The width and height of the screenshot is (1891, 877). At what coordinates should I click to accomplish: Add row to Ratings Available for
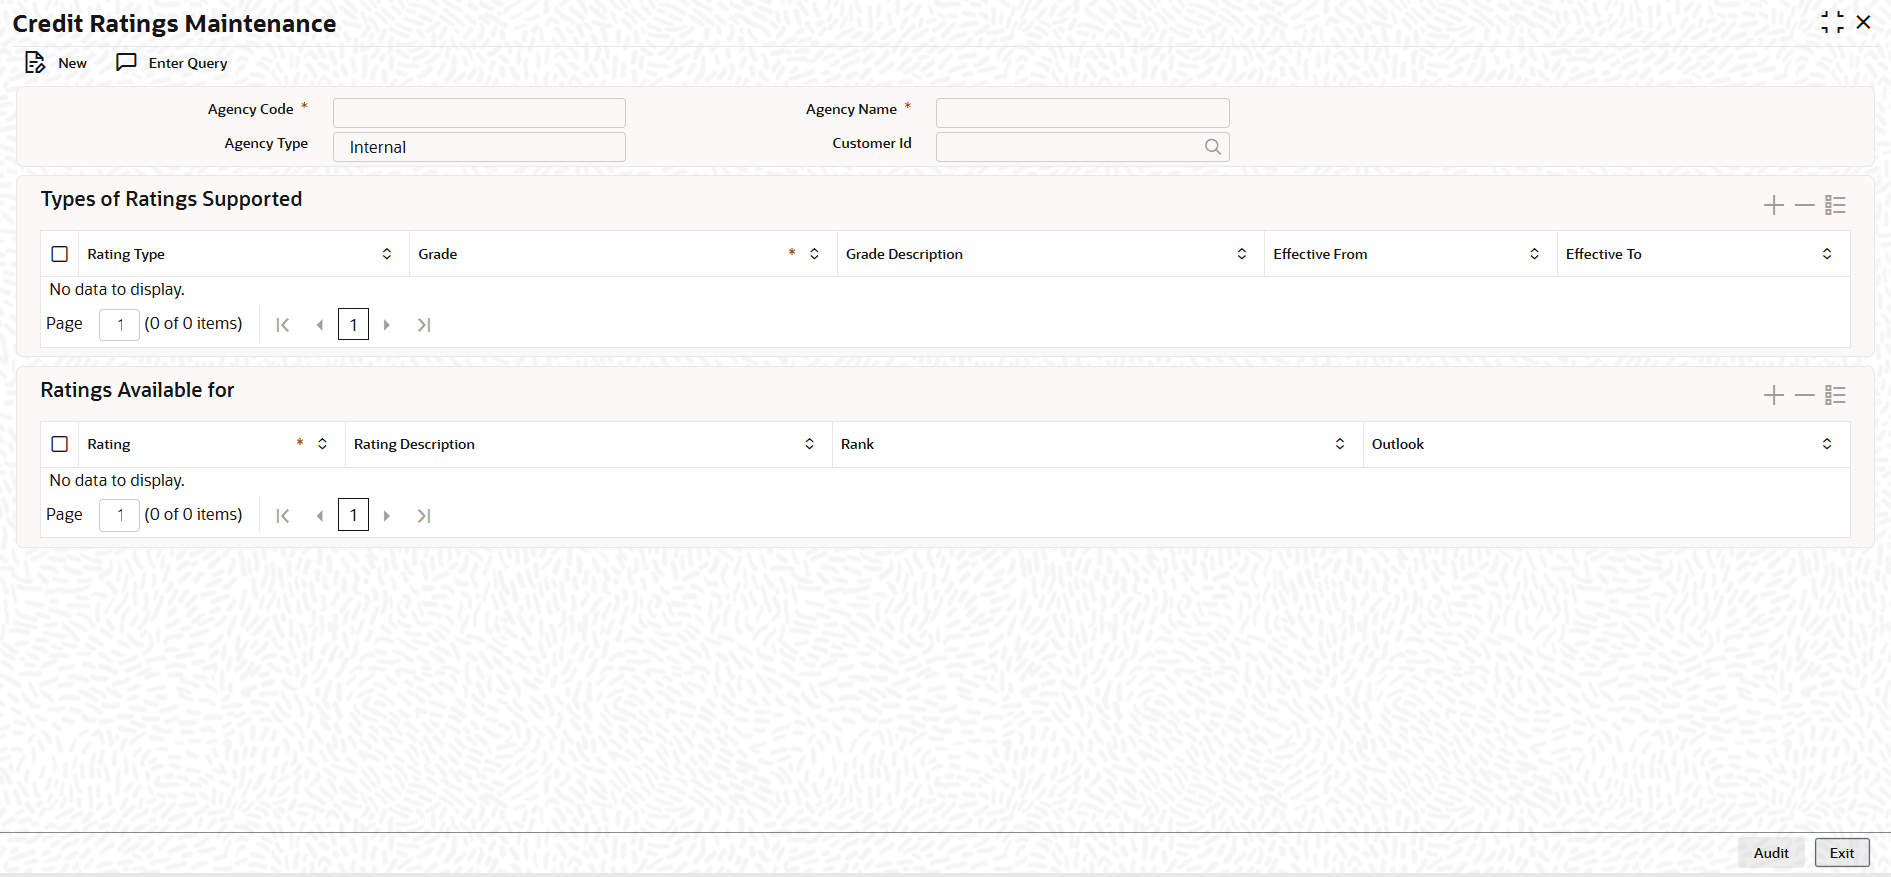[1774, 395]
